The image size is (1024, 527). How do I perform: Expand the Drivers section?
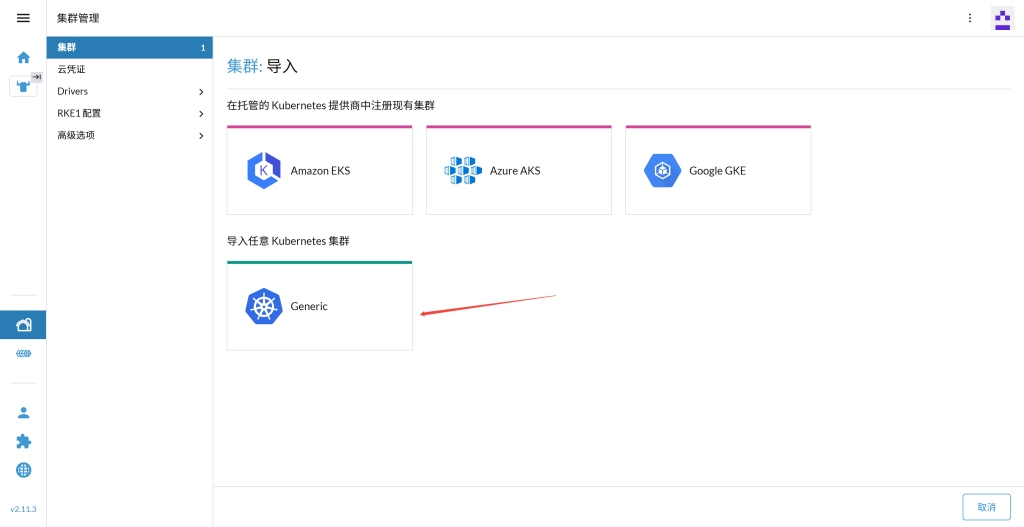coord(130,91)
